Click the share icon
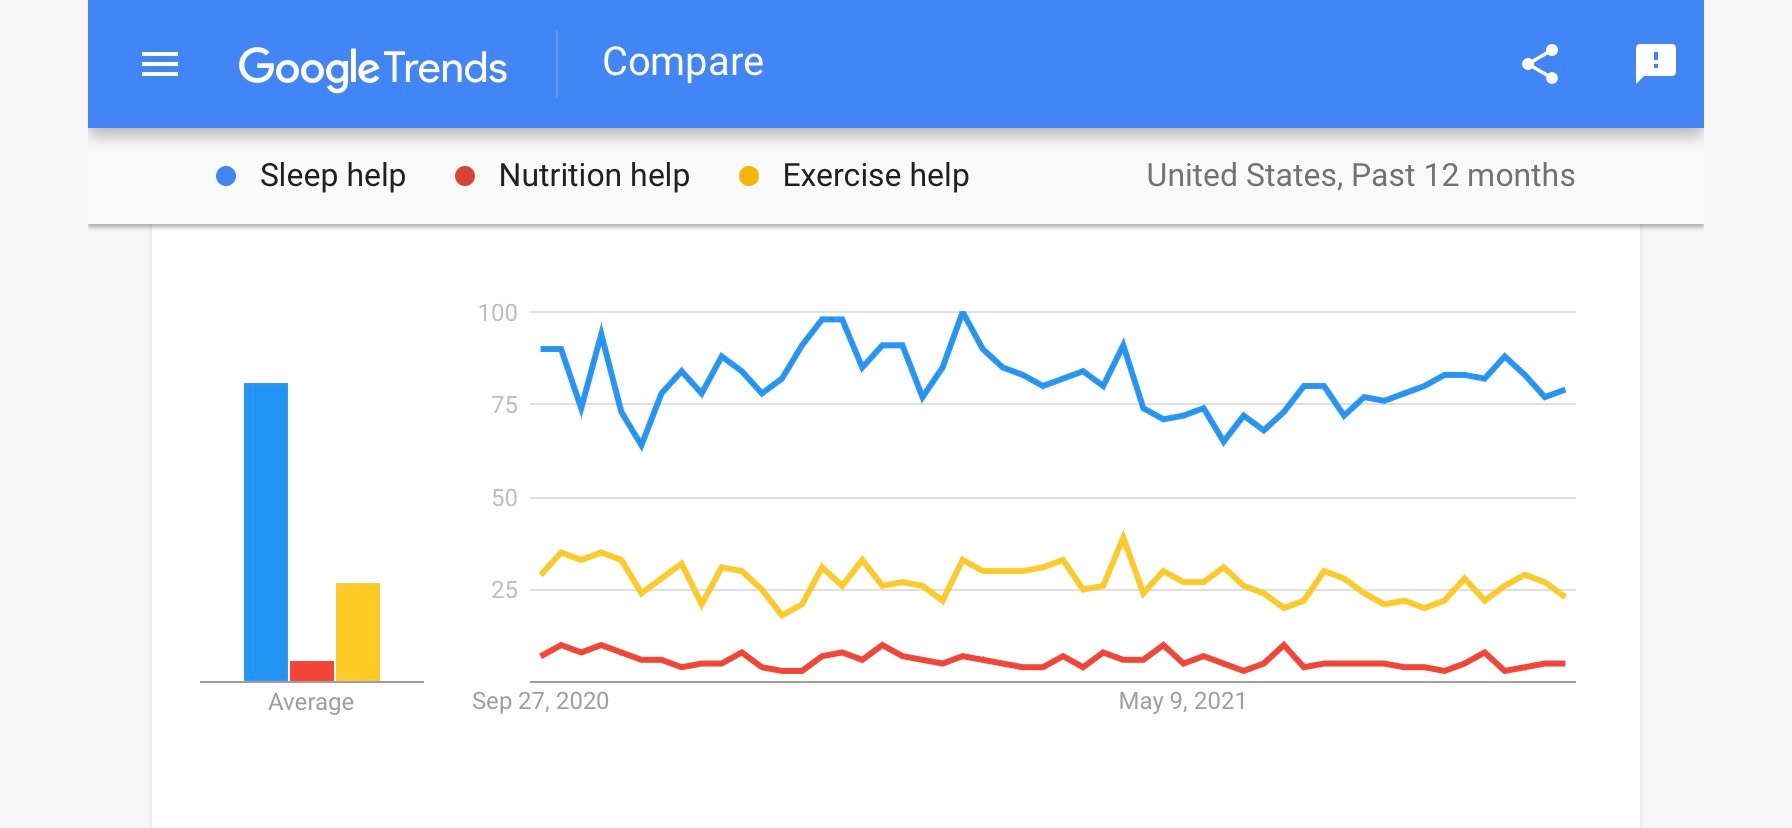1792x828 pixels. pyautogui.click(x=1540, y=64)
